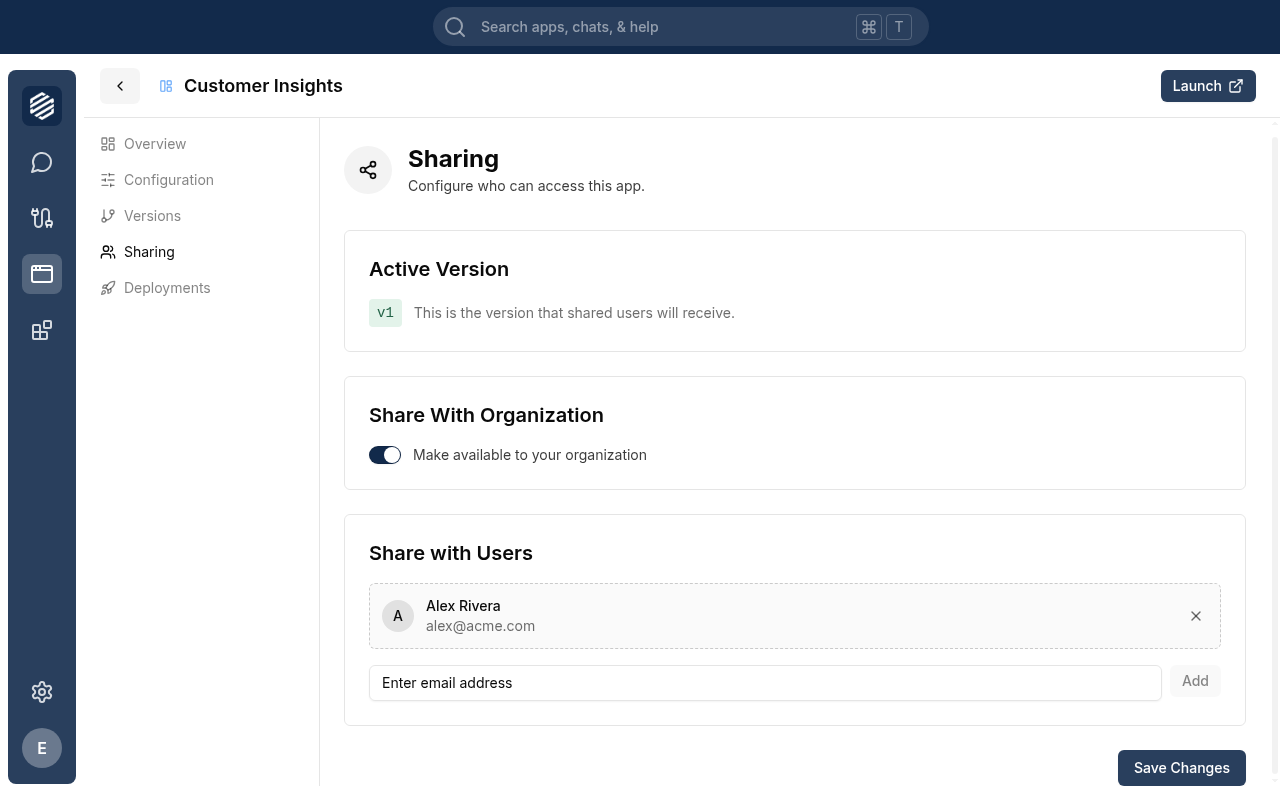The image size is (1280, 800).
Task: Click the search magnifier icon
Action: click(x=455, y=27)
